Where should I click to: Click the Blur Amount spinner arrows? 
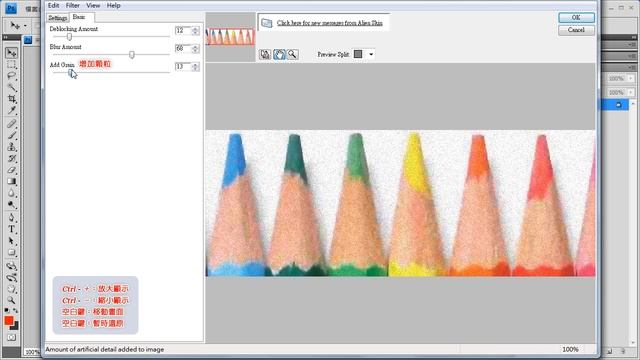(196, 49)
